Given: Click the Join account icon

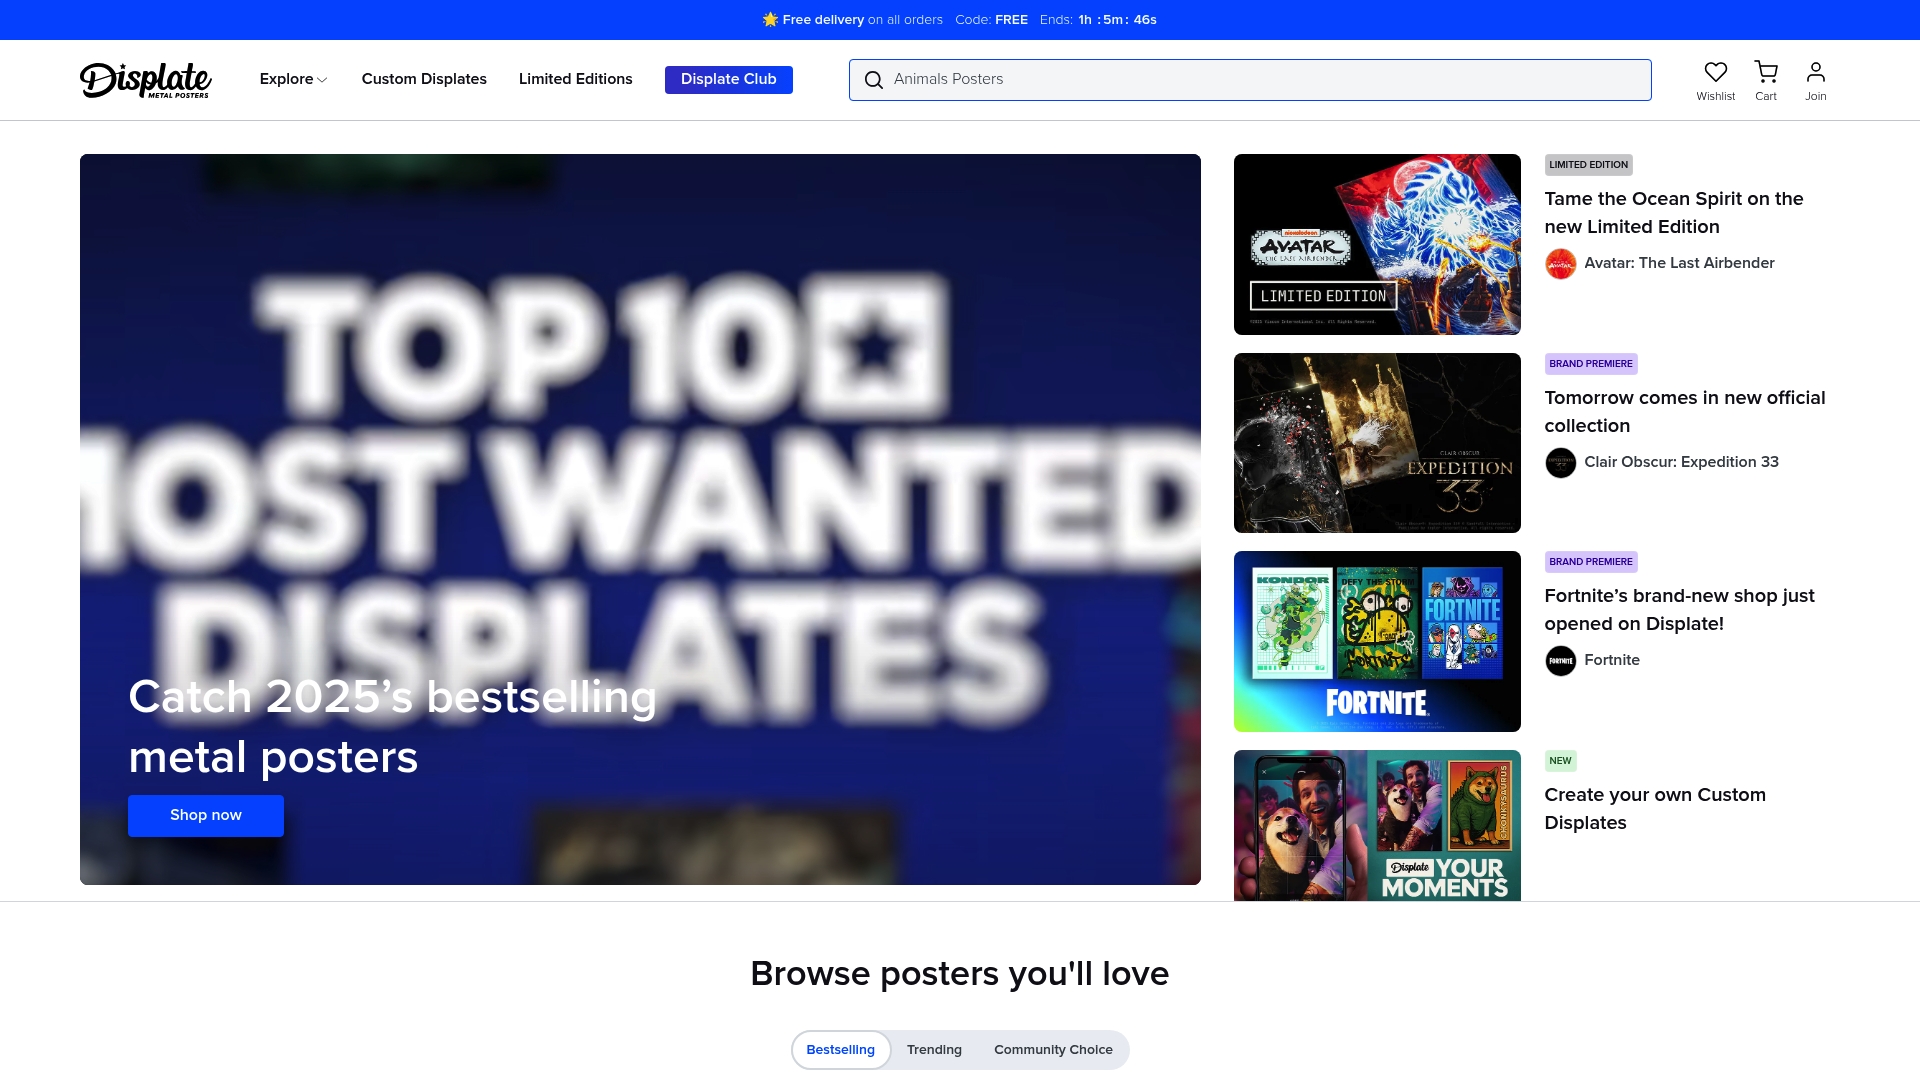Looking at the screenshot, I should tap(1816, 72).
